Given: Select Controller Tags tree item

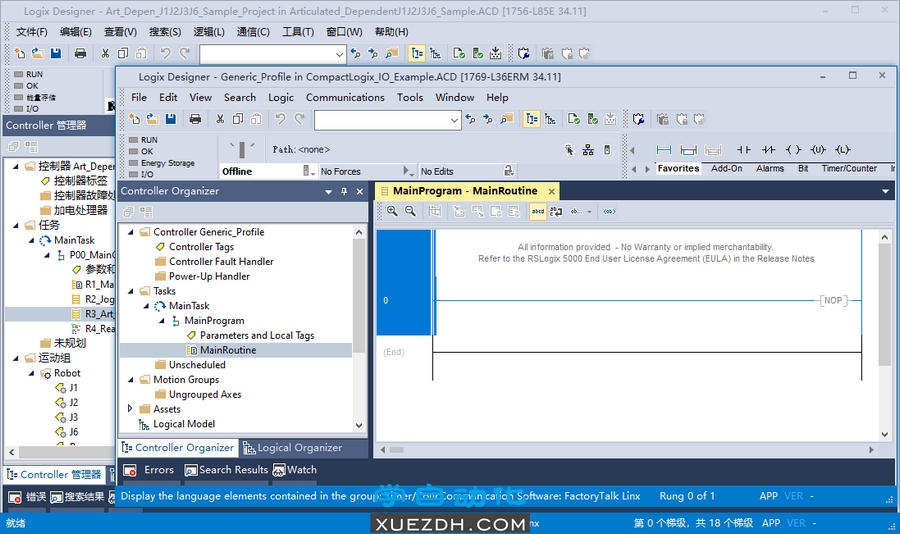Looking at the screenshot, I should (x=201, y=247).
